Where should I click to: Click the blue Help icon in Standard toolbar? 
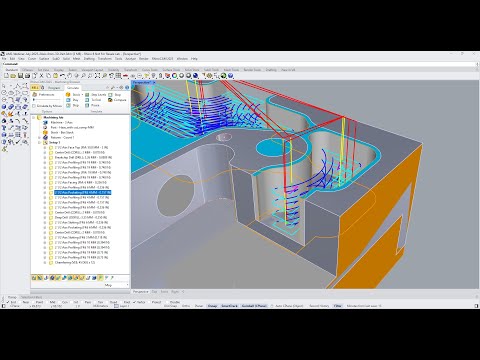point(230,76)
